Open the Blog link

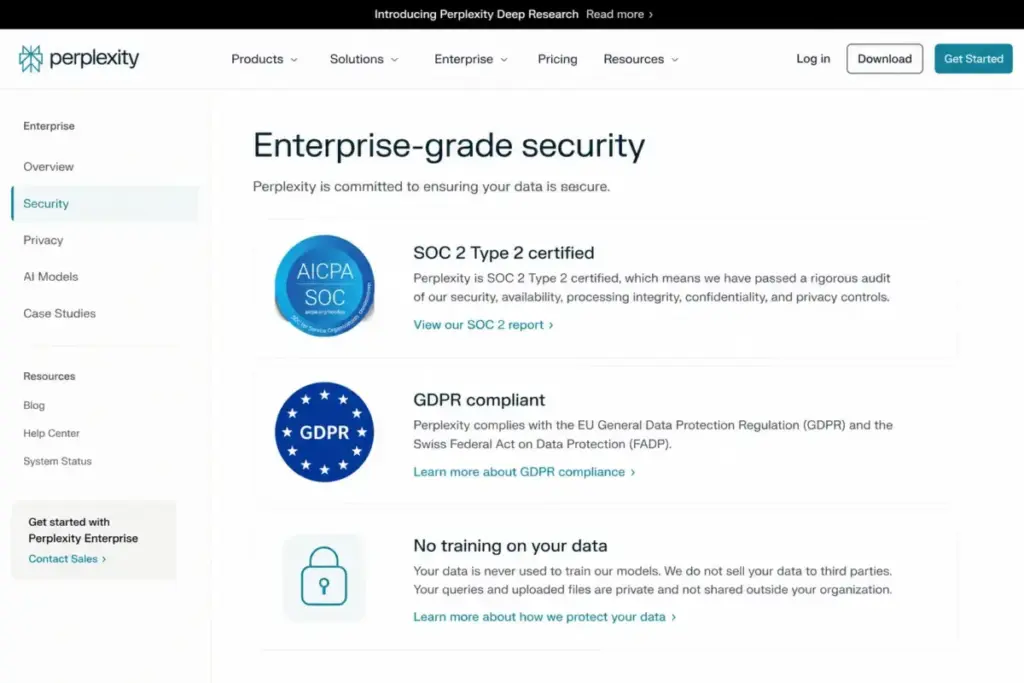pos(34,405)
